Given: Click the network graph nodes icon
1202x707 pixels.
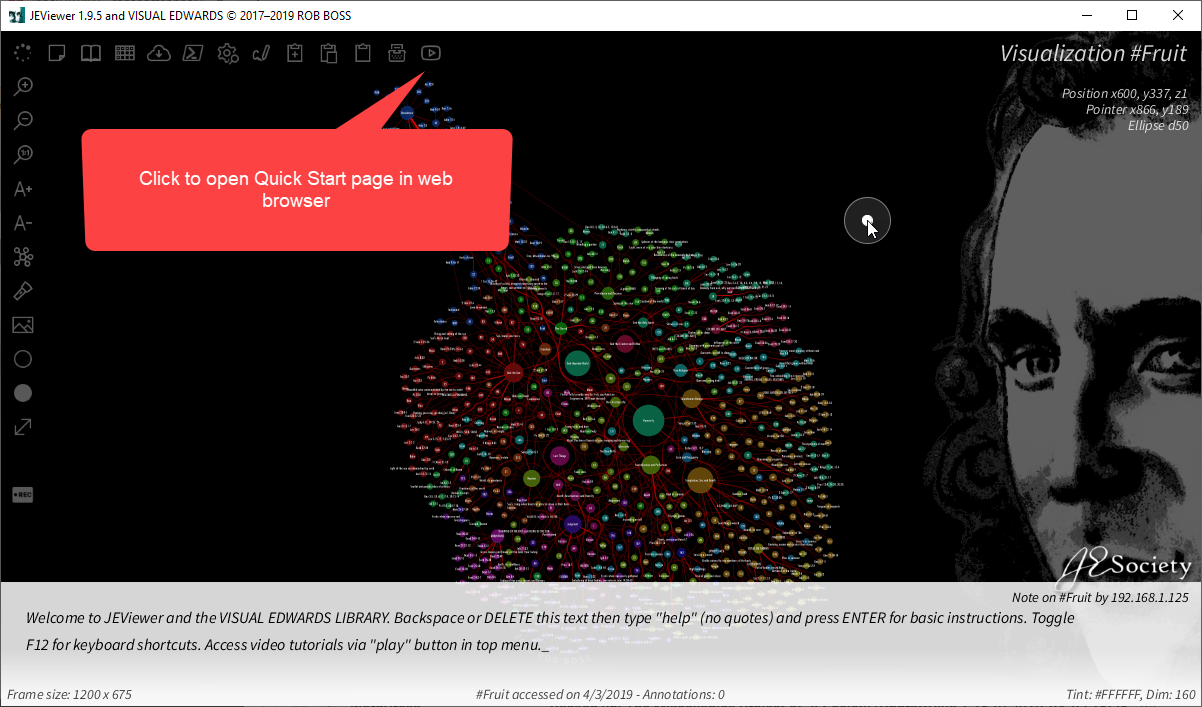Looking at the screenshot, I should click(x=23, y=257).
